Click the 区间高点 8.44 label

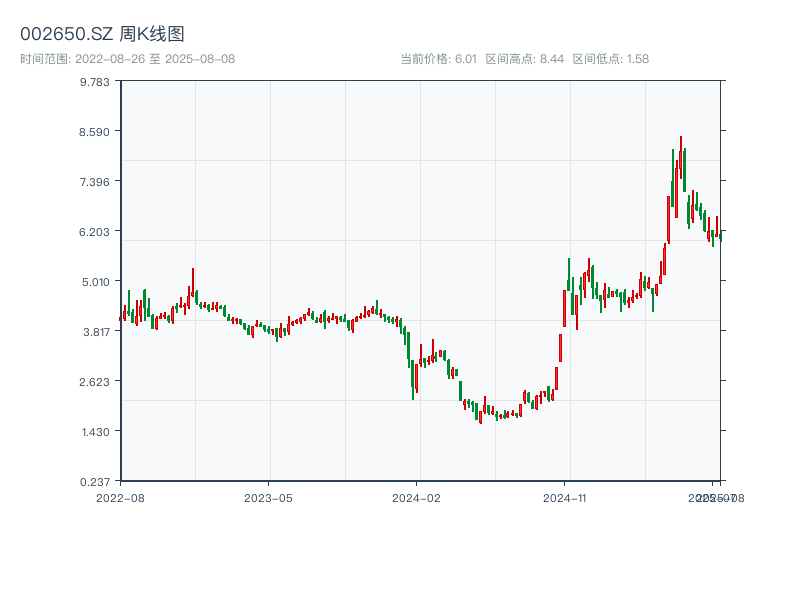coord(524,59)
